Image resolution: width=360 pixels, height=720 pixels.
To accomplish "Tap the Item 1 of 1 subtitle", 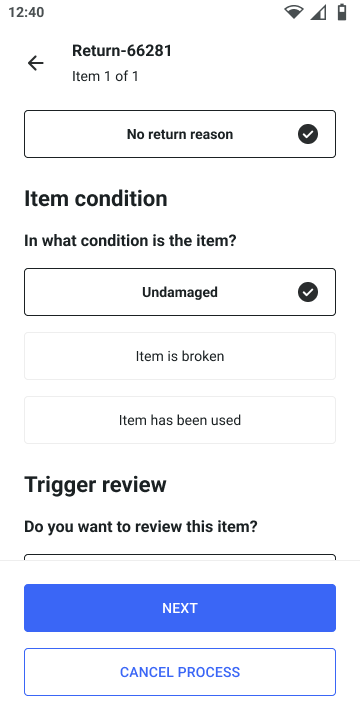I will (105, 76).
